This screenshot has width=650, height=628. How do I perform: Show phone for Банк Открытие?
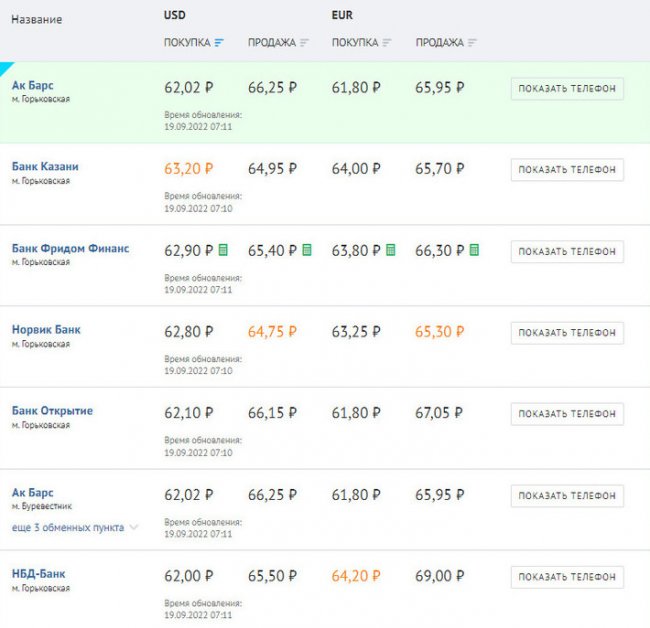(567, 414)
